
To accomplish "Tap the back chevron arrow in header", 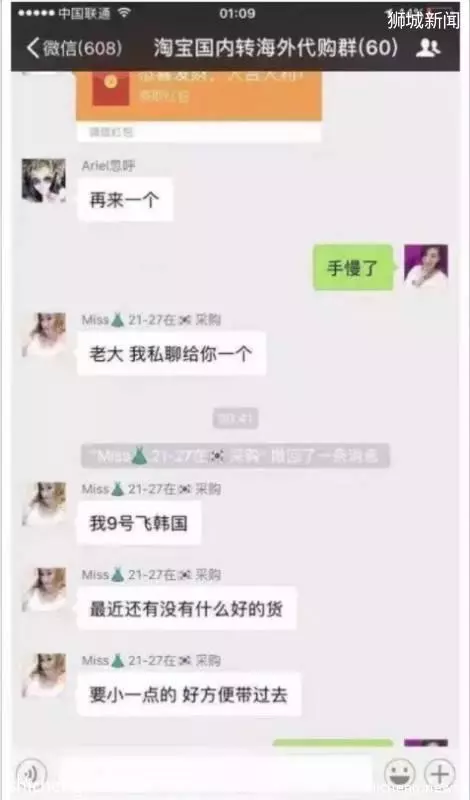I will pyautogui.click(x=33, y=48).
